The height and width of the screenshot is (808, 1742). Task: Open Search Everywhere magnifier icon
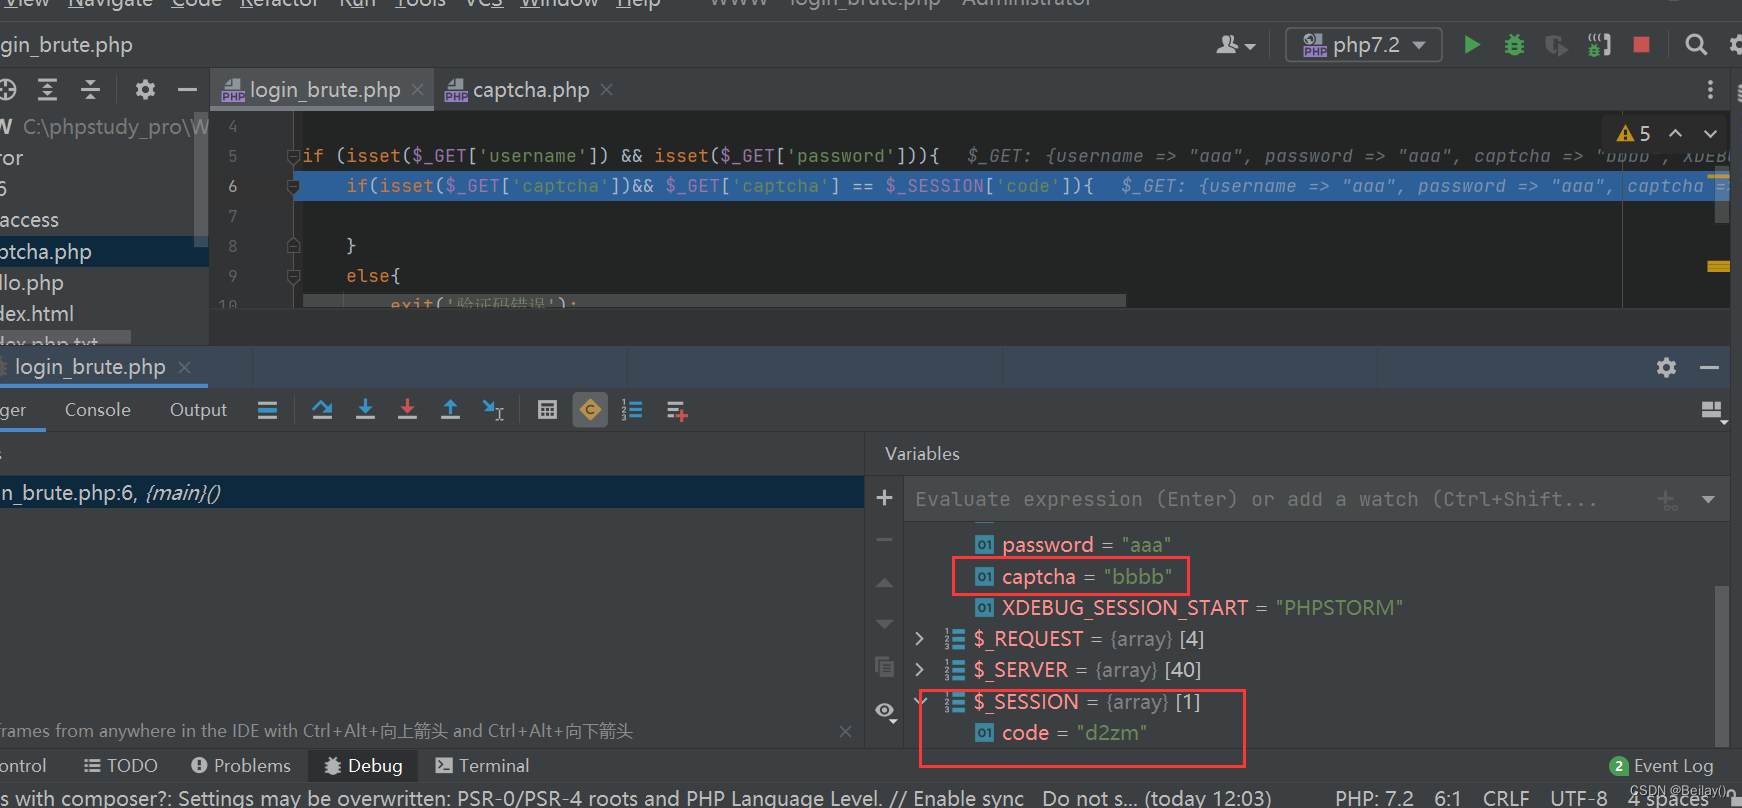click(x=1696, y=45)
